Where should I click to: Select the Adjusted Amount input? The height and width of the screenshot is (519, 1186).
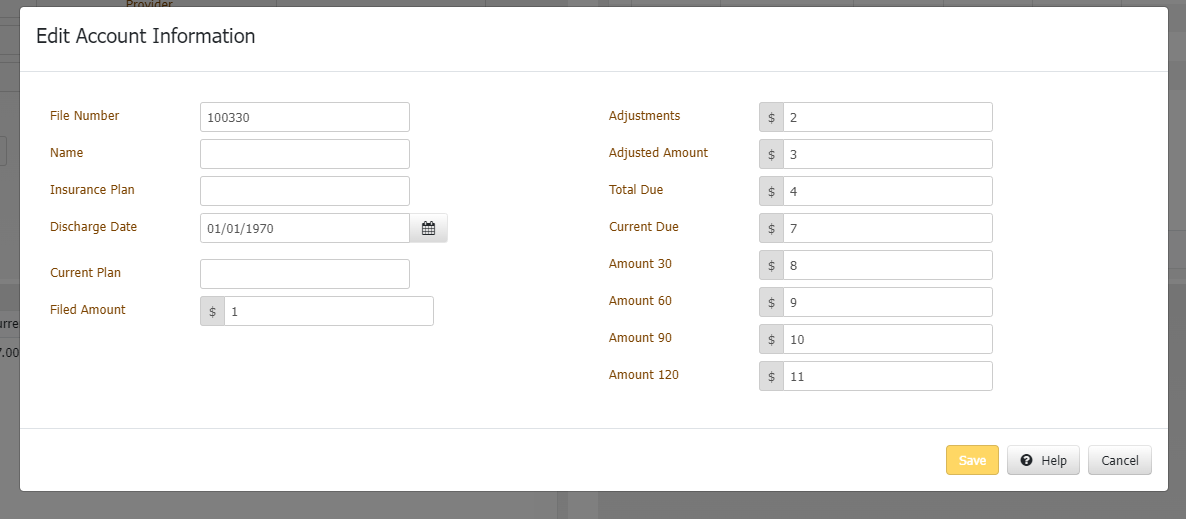pos(887,154)
